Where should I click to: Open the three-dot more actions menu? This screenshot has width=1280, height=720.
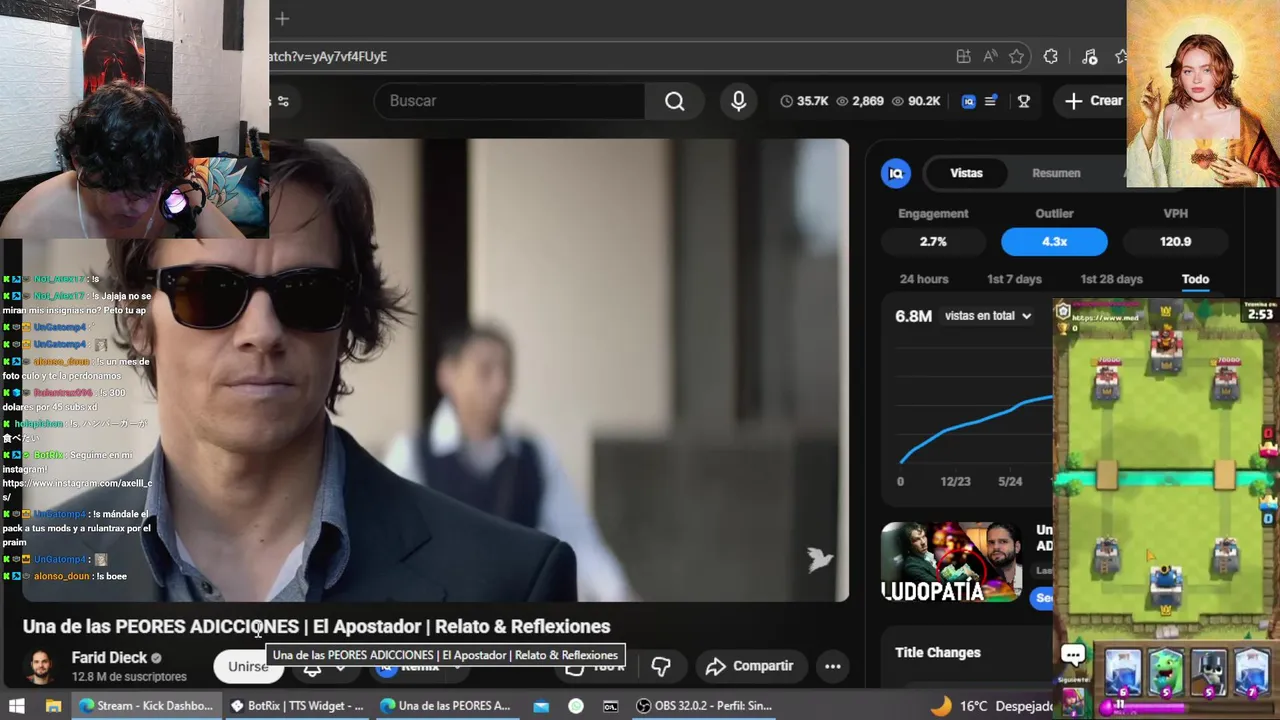click(832, 666)
